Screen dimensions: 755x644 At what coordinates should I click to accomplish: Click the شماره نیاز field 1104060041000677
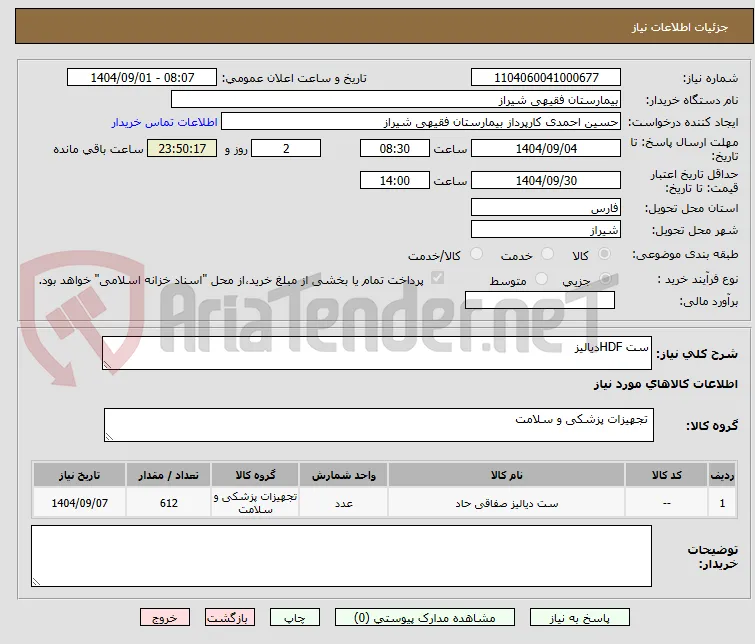pos(546,78)
